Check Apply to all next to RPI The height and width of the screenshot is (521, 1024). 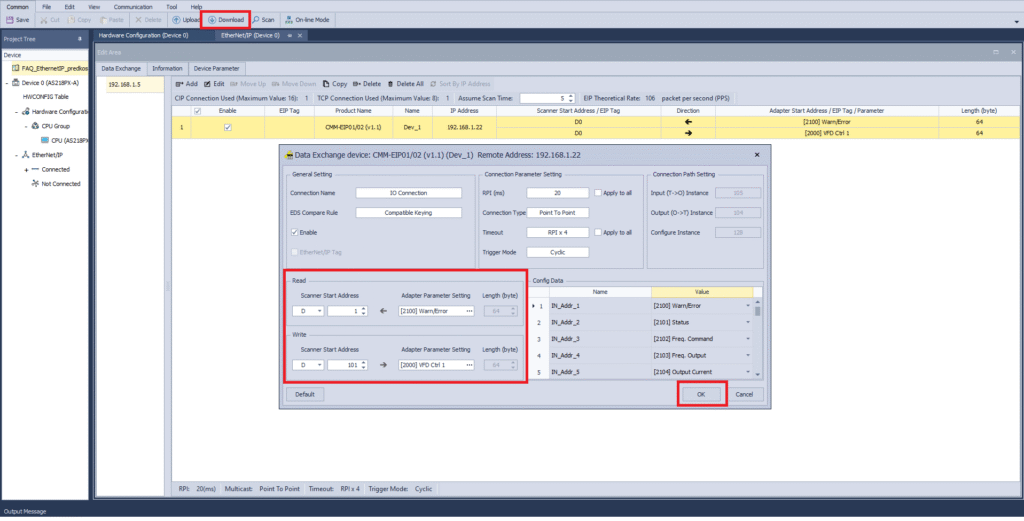596,192
